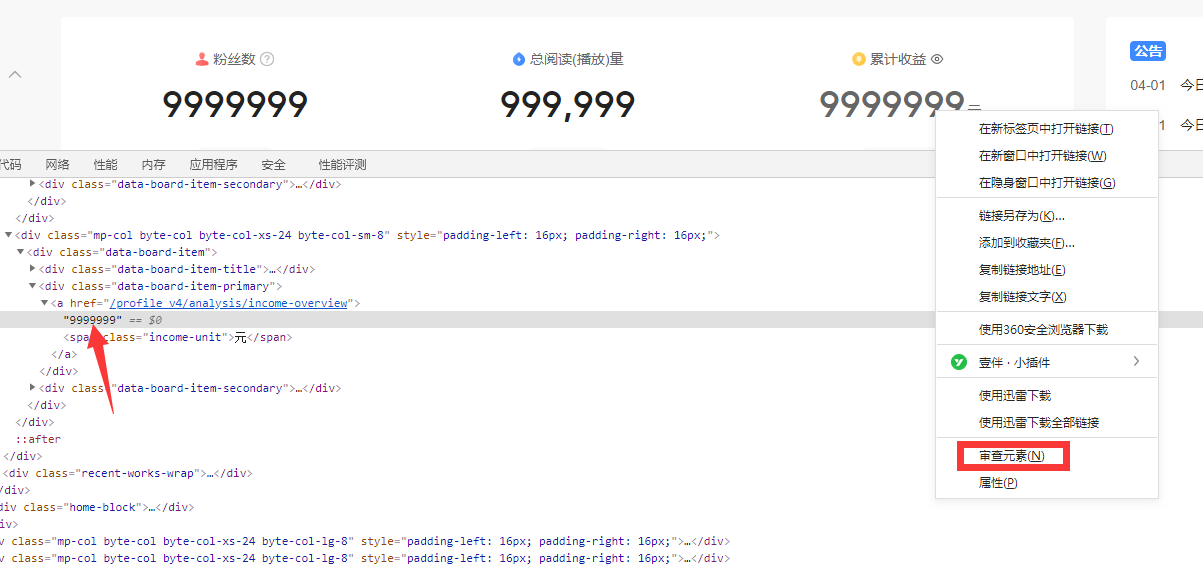This screenshot has width=1203, height=567.
Task: Click the green 壹伴 plugin icon
Action: tap(959, 362)
